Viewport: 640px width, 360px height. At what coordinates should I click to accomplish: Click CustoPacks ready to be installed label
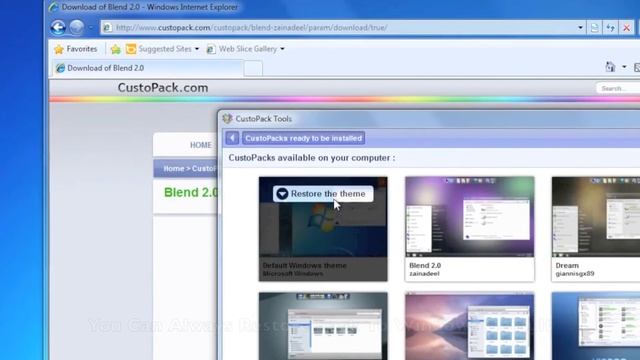pyautogui.click(x=304, y=138)
